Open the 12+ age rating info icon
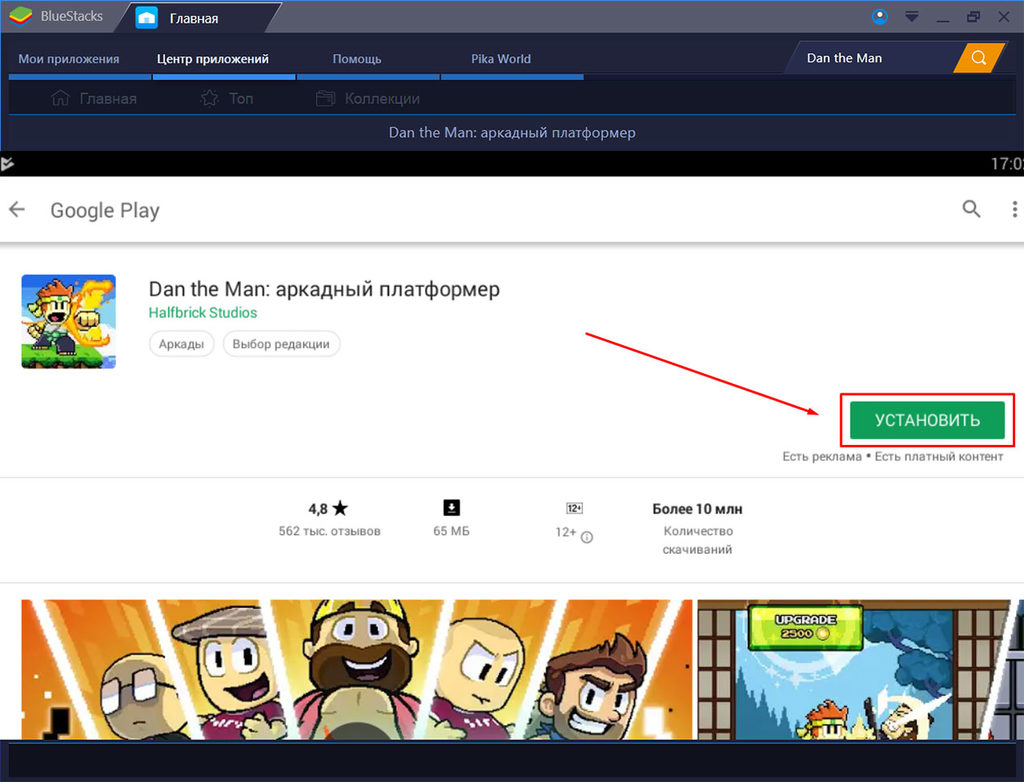The width and height of the screenshot is (1024, 782). coord(586,538)
